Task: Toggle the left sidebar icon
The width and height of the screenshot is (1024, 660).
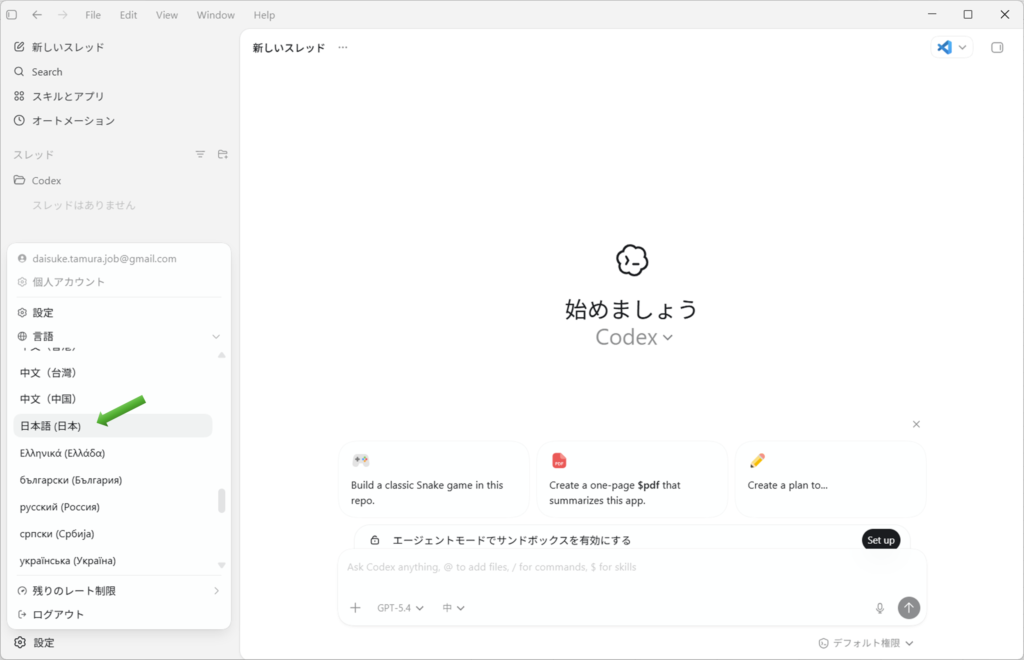Action: (x=12, y=15)
